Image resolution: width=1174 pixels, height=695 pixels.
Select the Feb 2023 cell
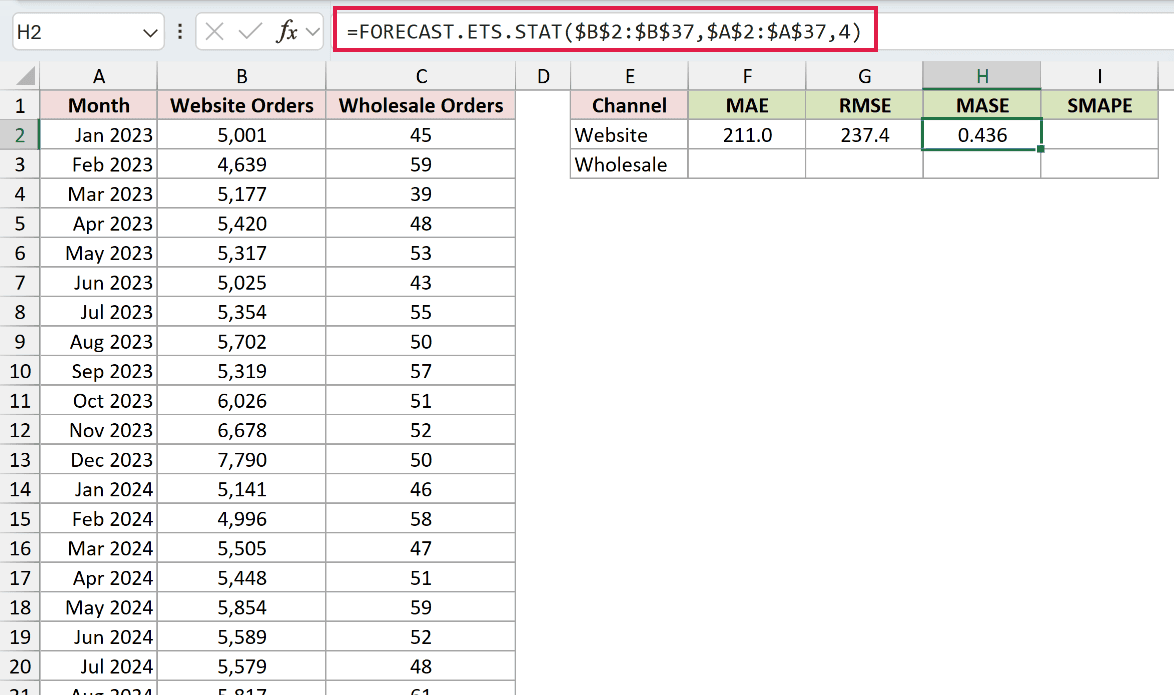click(x=99, y=164)
